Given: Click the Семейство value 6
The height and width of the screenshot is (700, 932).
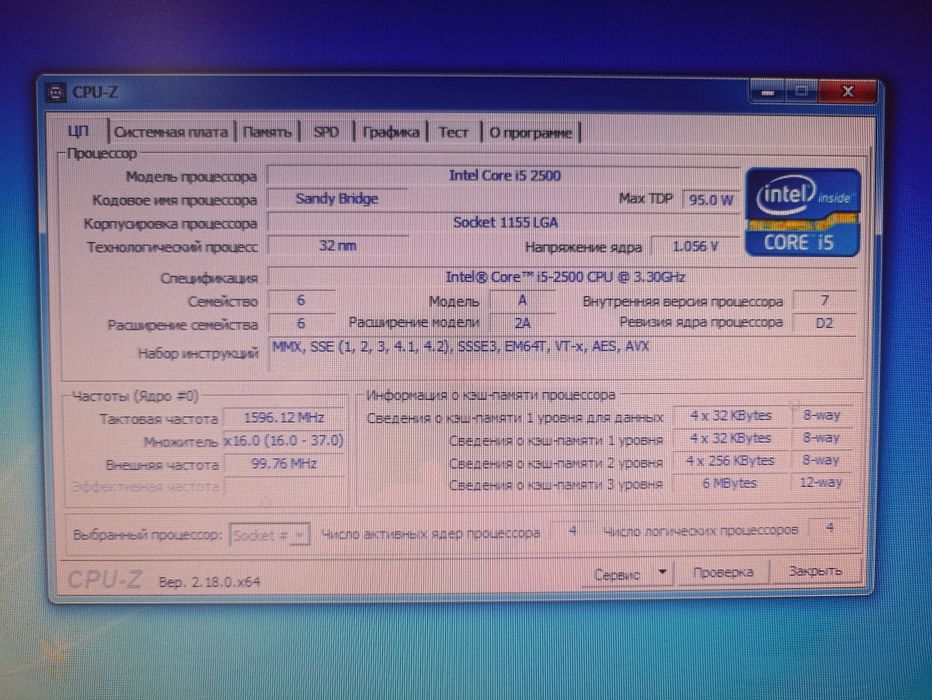Looking at the screenshot, I should pos(301,301).
